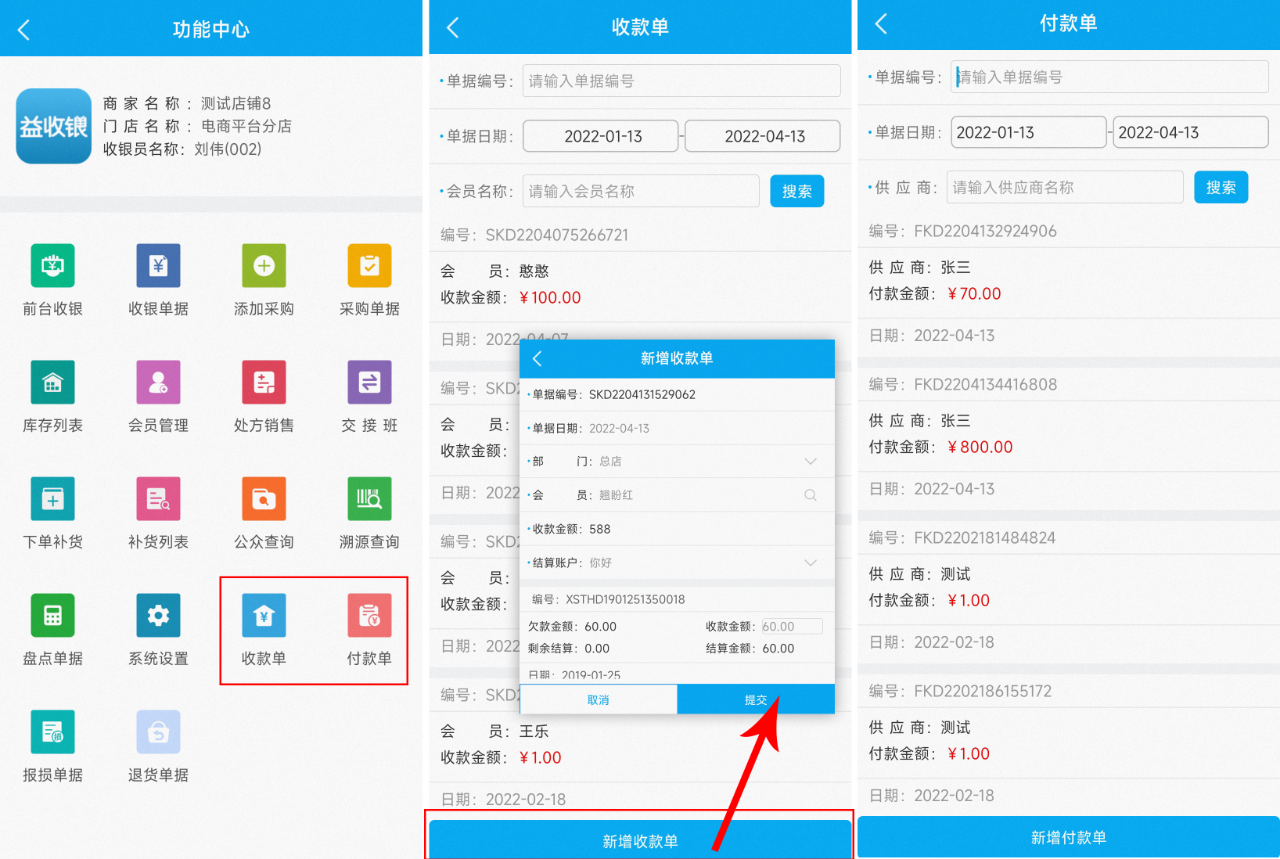Open 库存列表 inventory list icon
Screen dimensions: 1280x859
[x=52, y=382]
